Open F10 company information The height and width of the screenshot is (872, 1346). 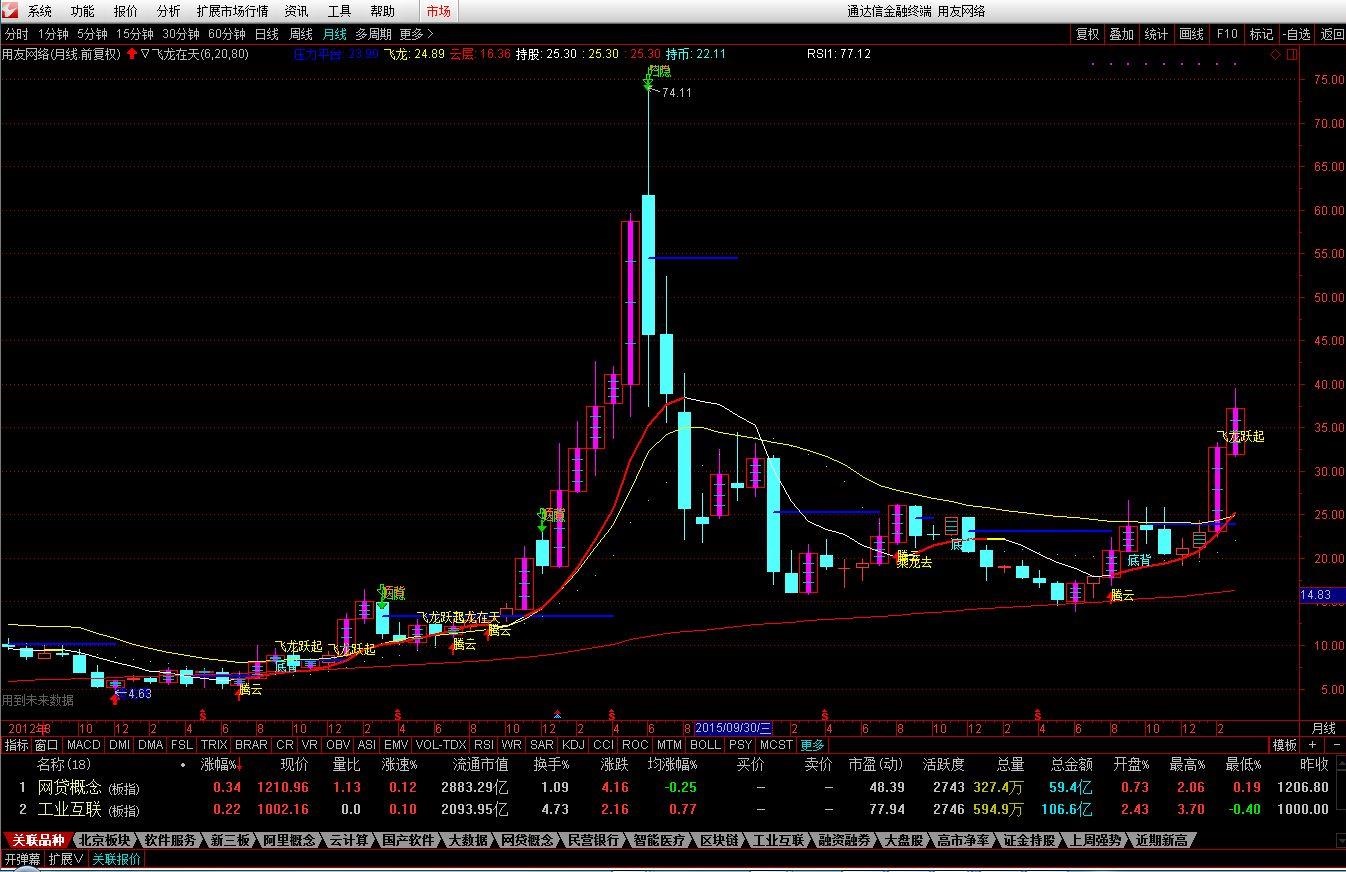[1227, 34]
